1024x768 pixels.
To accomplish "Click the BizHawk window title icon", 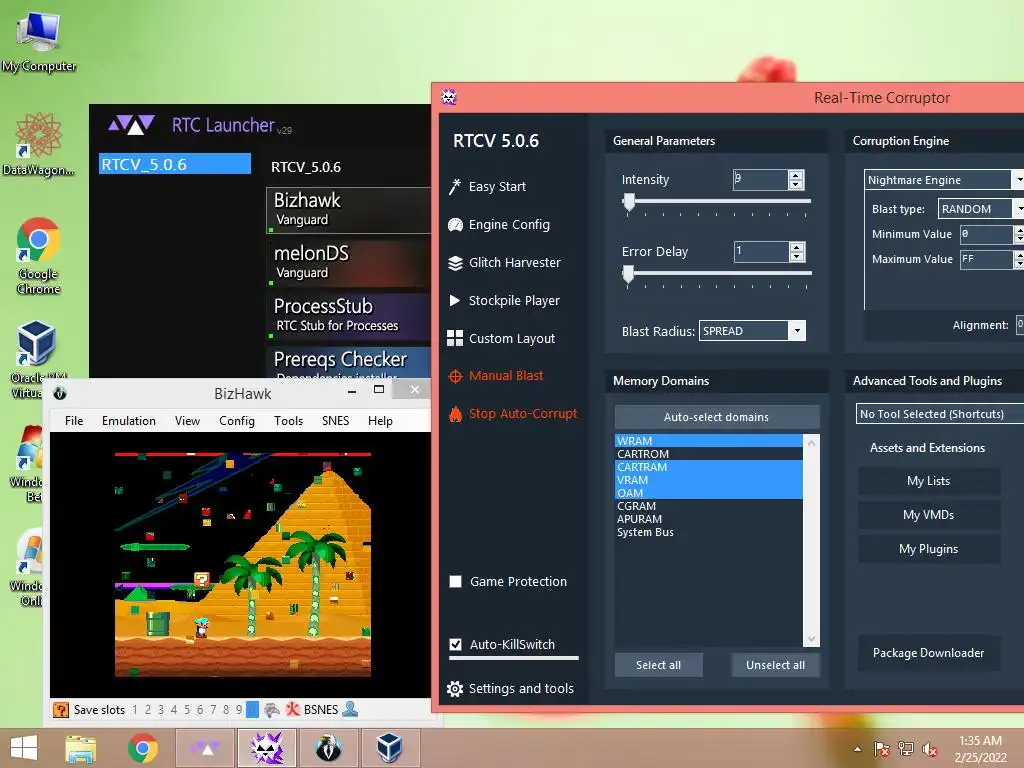I will (x=59, y=393).
